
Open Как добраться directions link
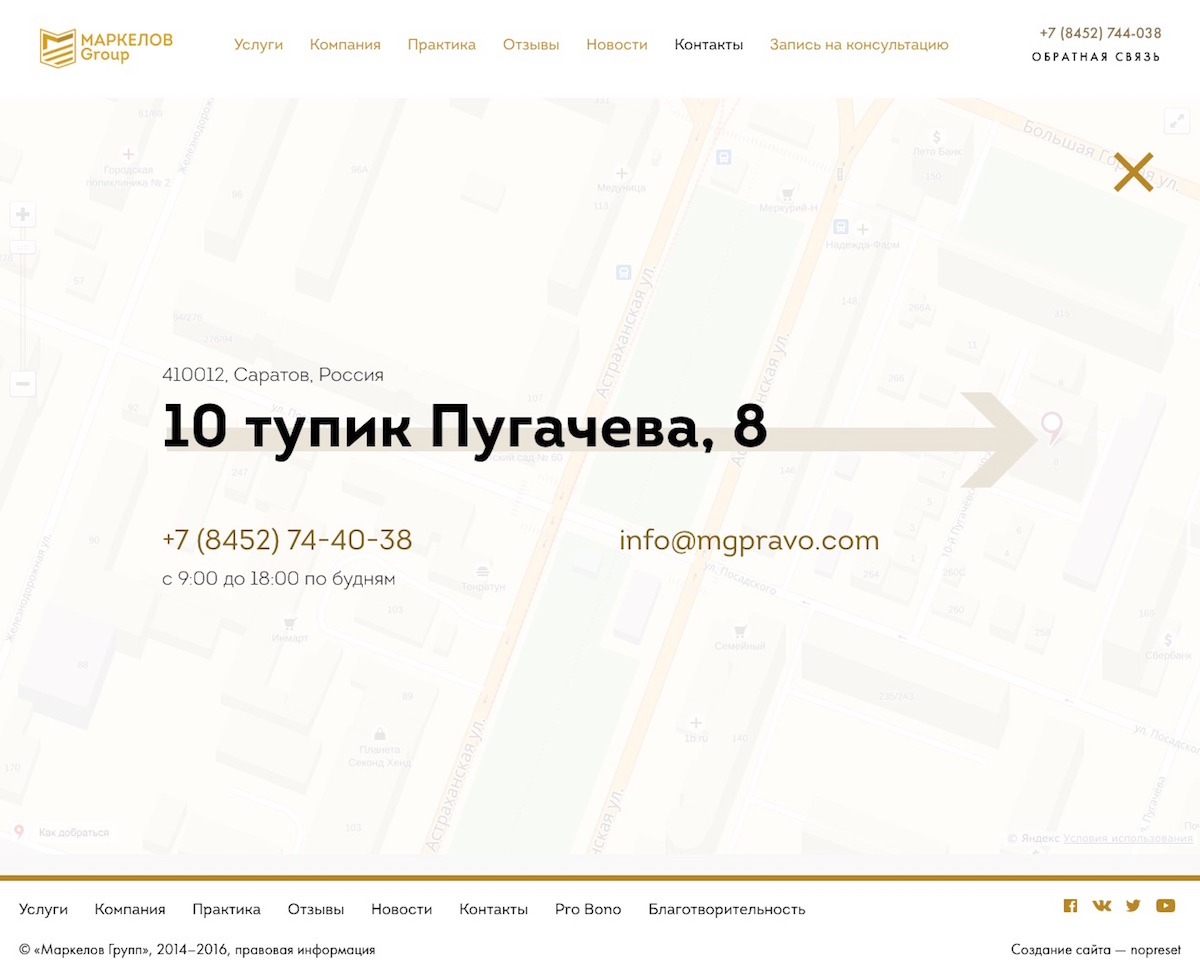73,832
